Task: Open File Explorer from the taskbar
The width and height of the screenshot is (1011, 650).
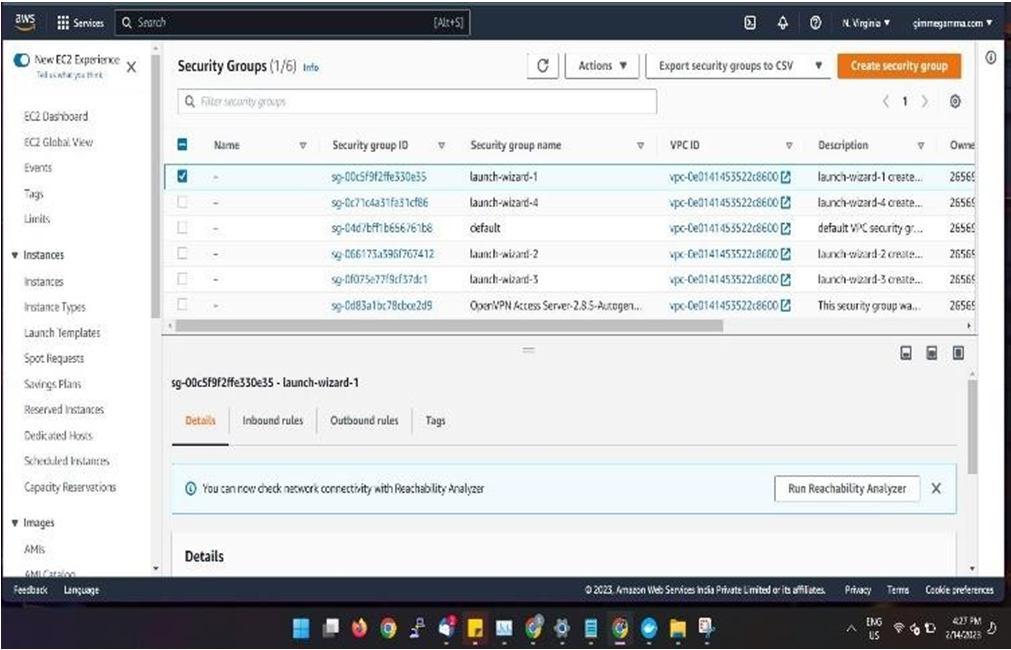Action: point(677,627)
